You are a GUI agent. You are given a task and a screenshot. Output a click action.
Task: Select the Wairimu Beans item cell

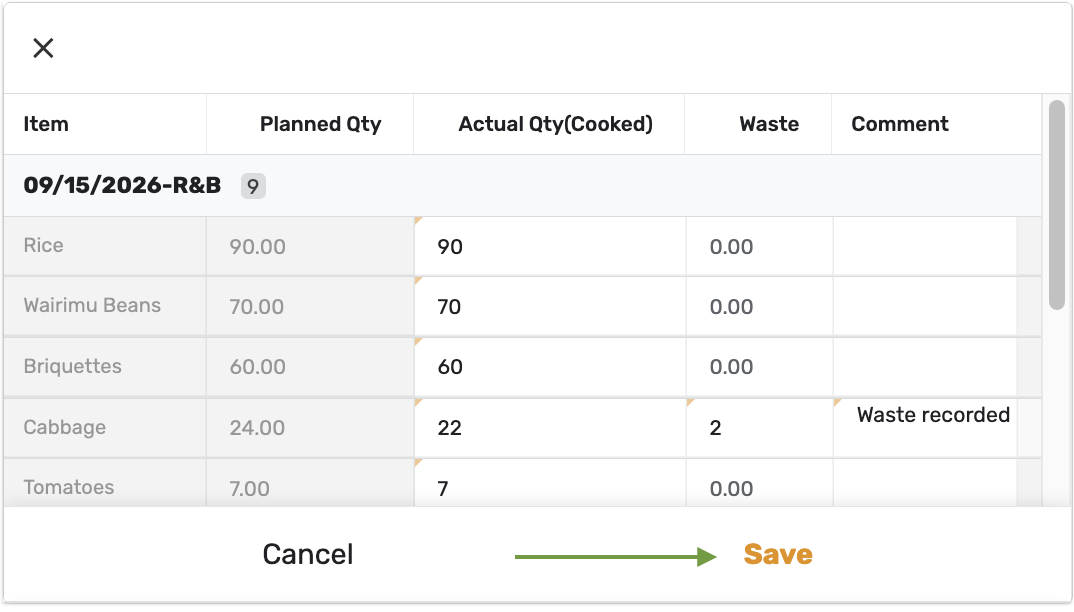pos(105,306)
